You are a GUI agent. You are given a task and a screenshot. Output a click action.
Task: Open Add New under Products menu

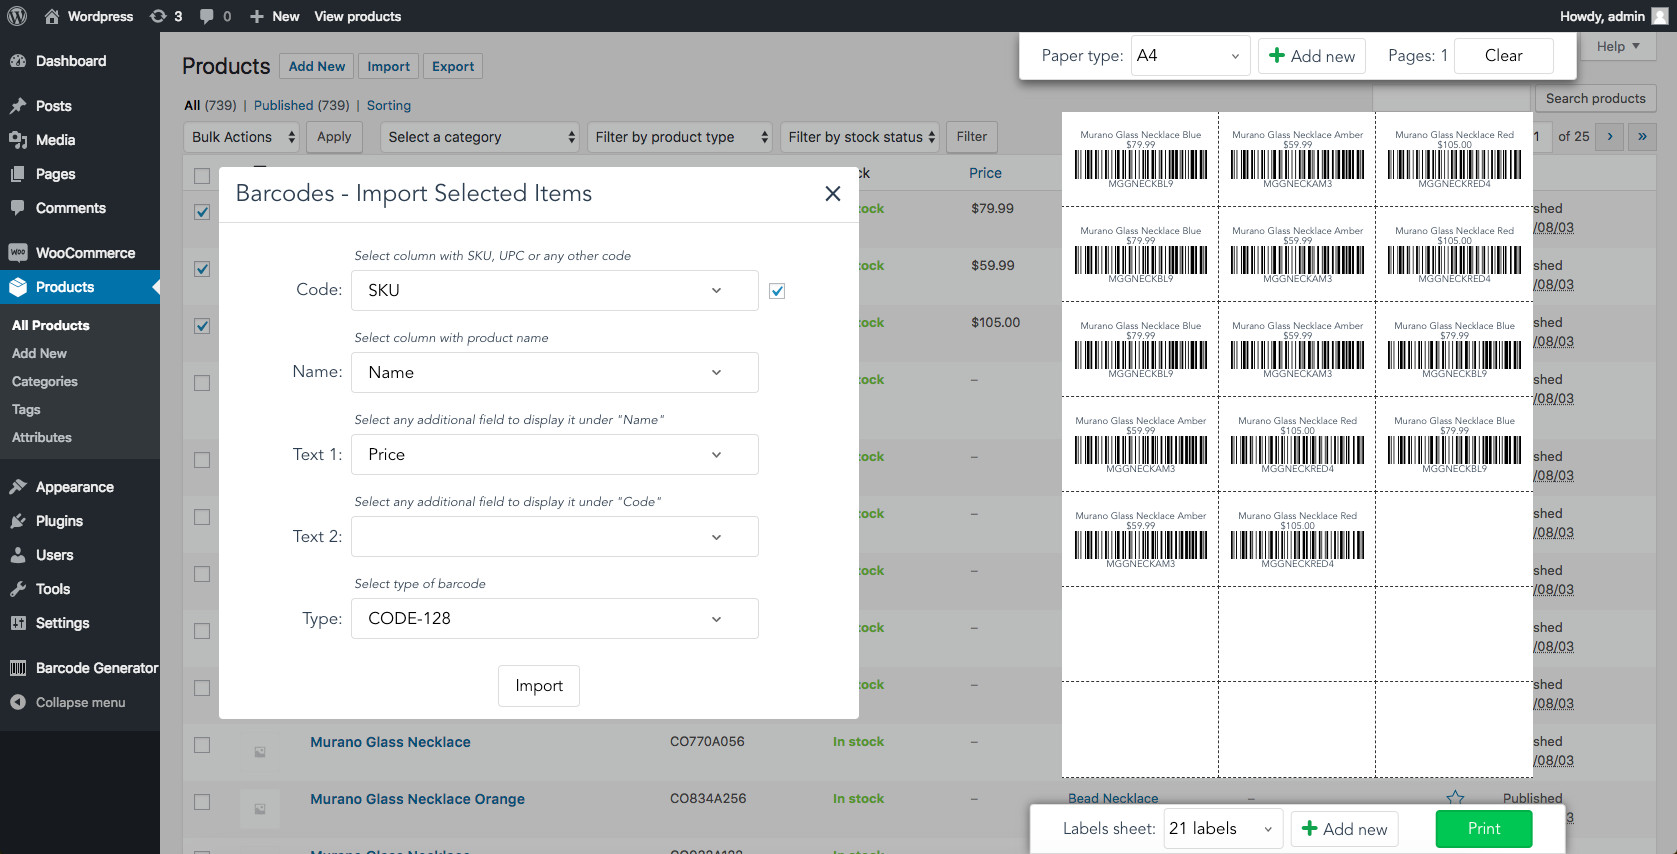click(x=39, y=353)
